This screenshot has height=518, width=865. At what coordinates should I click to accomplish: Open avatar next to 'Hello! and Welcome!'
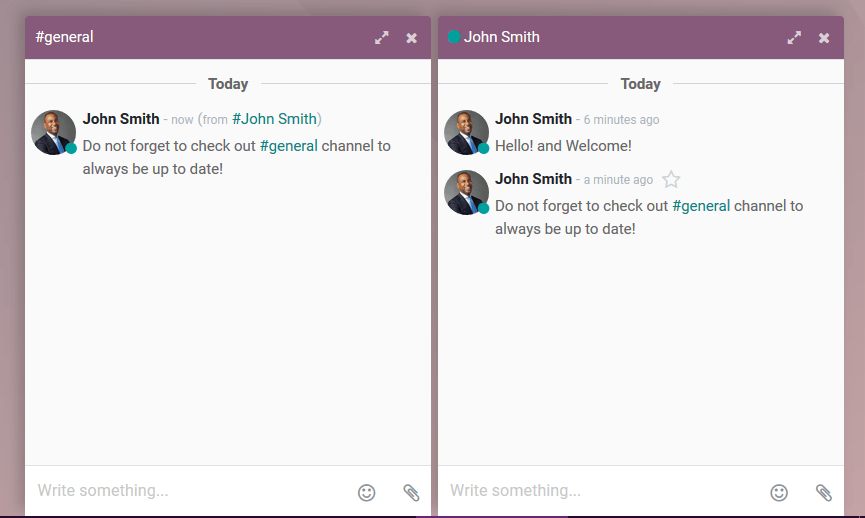466,132
